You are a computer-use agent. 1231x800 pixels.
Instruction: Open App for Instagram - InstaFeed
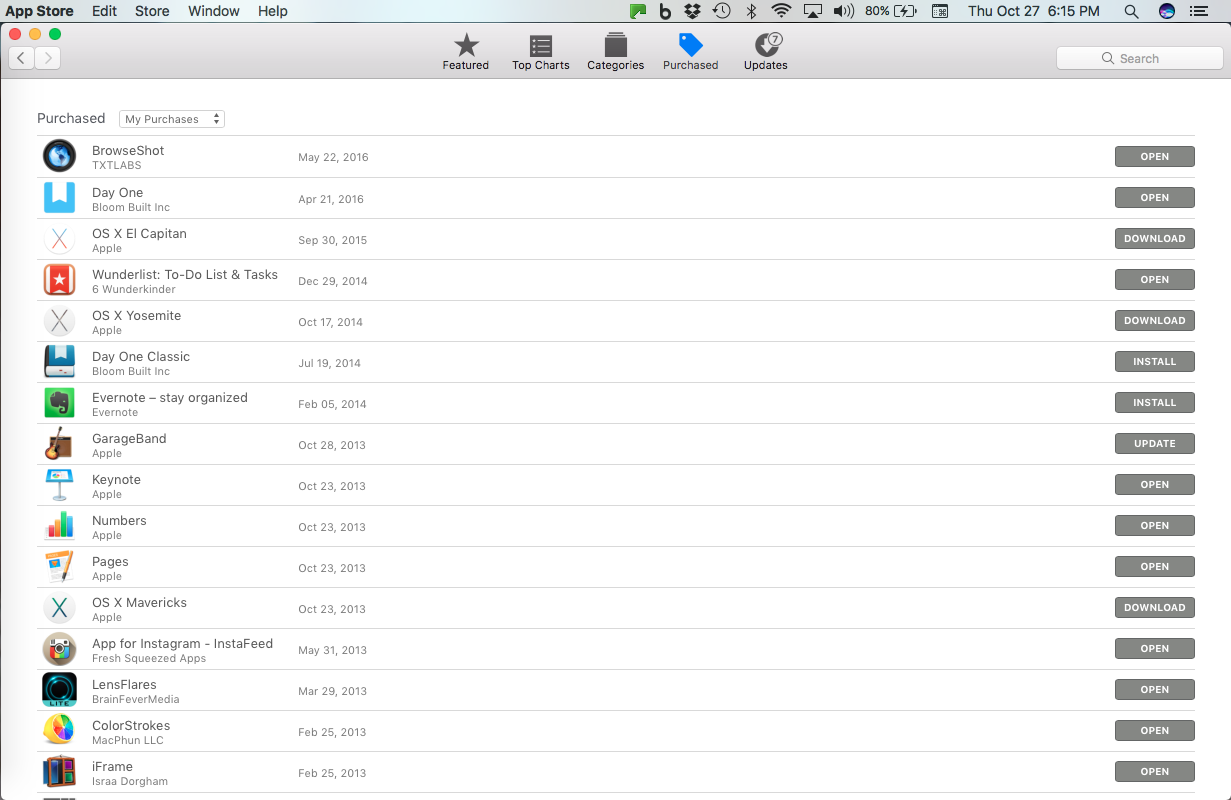[x=1154, y=648]
